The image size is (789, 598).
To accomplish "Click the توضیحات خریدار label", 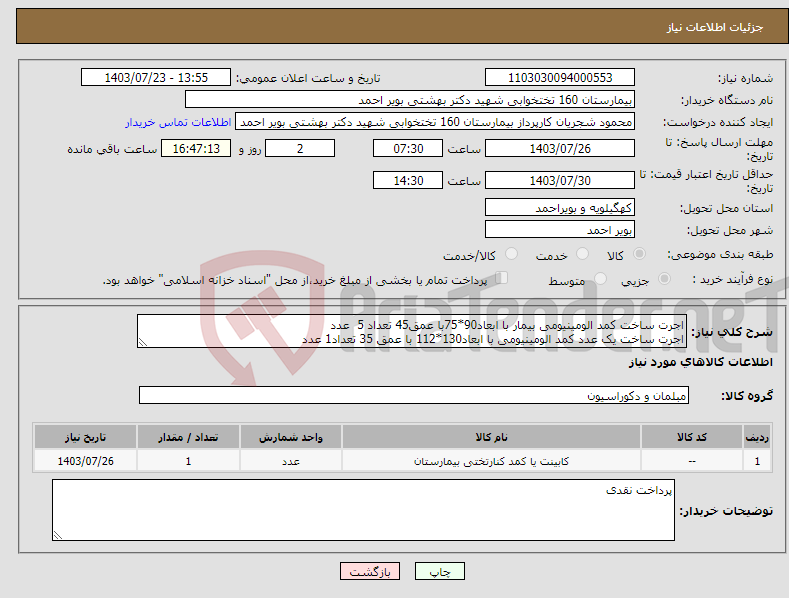I will (x=726, y=511).
